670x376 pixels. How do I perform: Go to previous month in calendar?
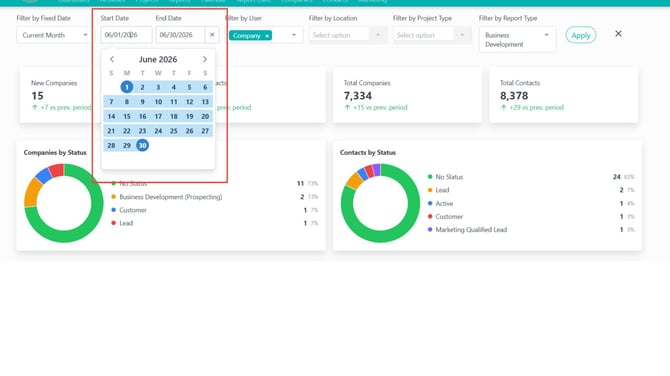[112, 59]
